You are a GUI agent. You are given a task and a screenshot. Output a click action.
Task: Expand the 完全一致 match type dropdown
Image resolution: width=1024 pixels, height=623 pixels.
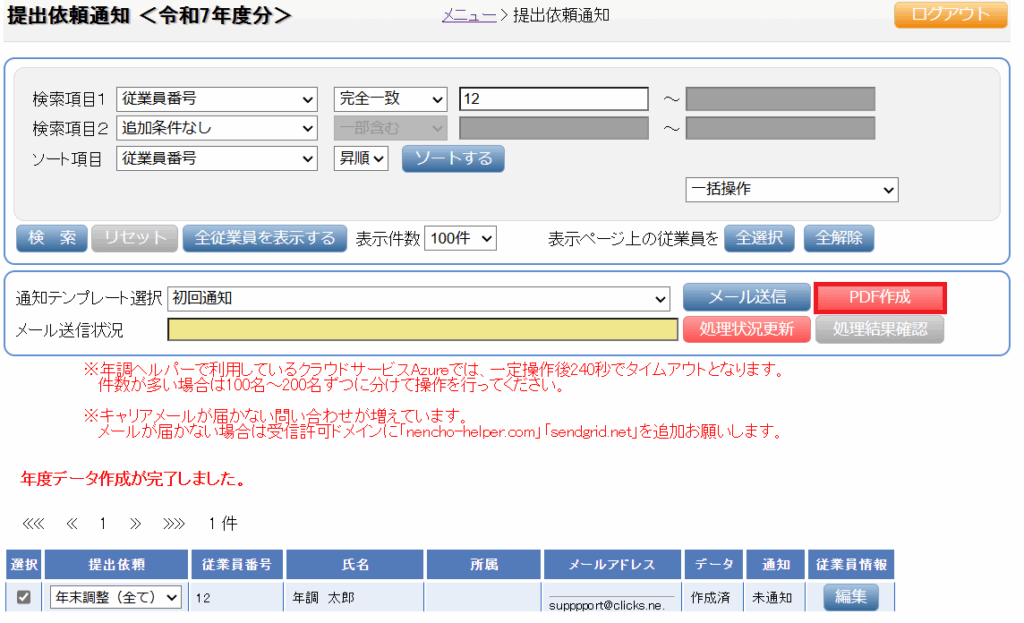point(390,99)
